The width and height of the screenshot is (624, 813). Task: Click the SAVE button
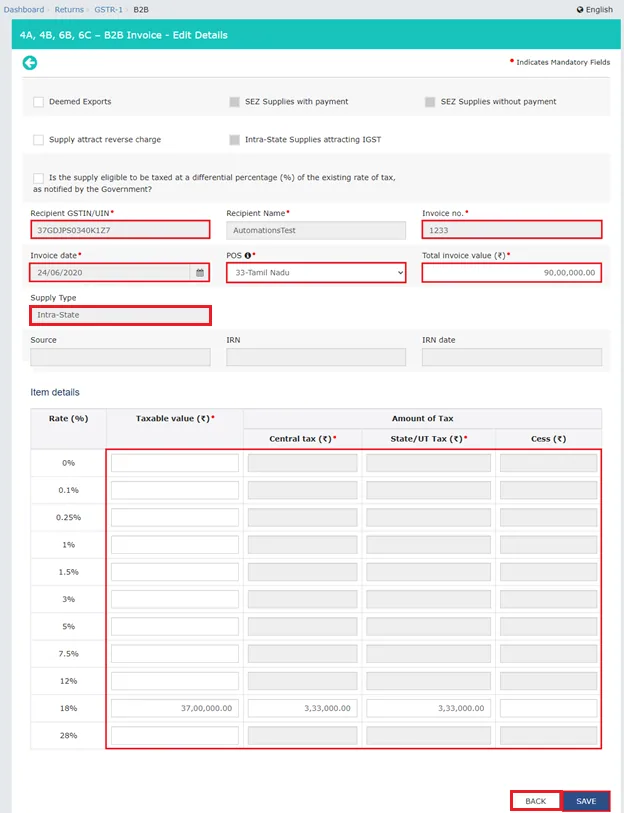(586, 801)
